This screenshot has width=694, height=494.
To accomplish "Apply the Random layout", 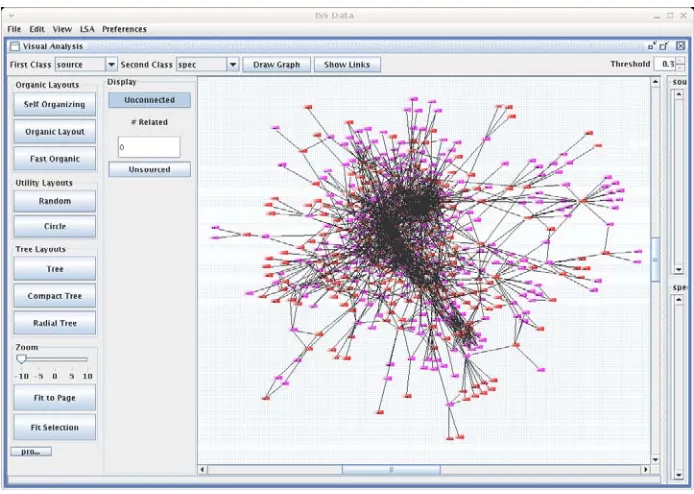I will (x=54, y=201).
